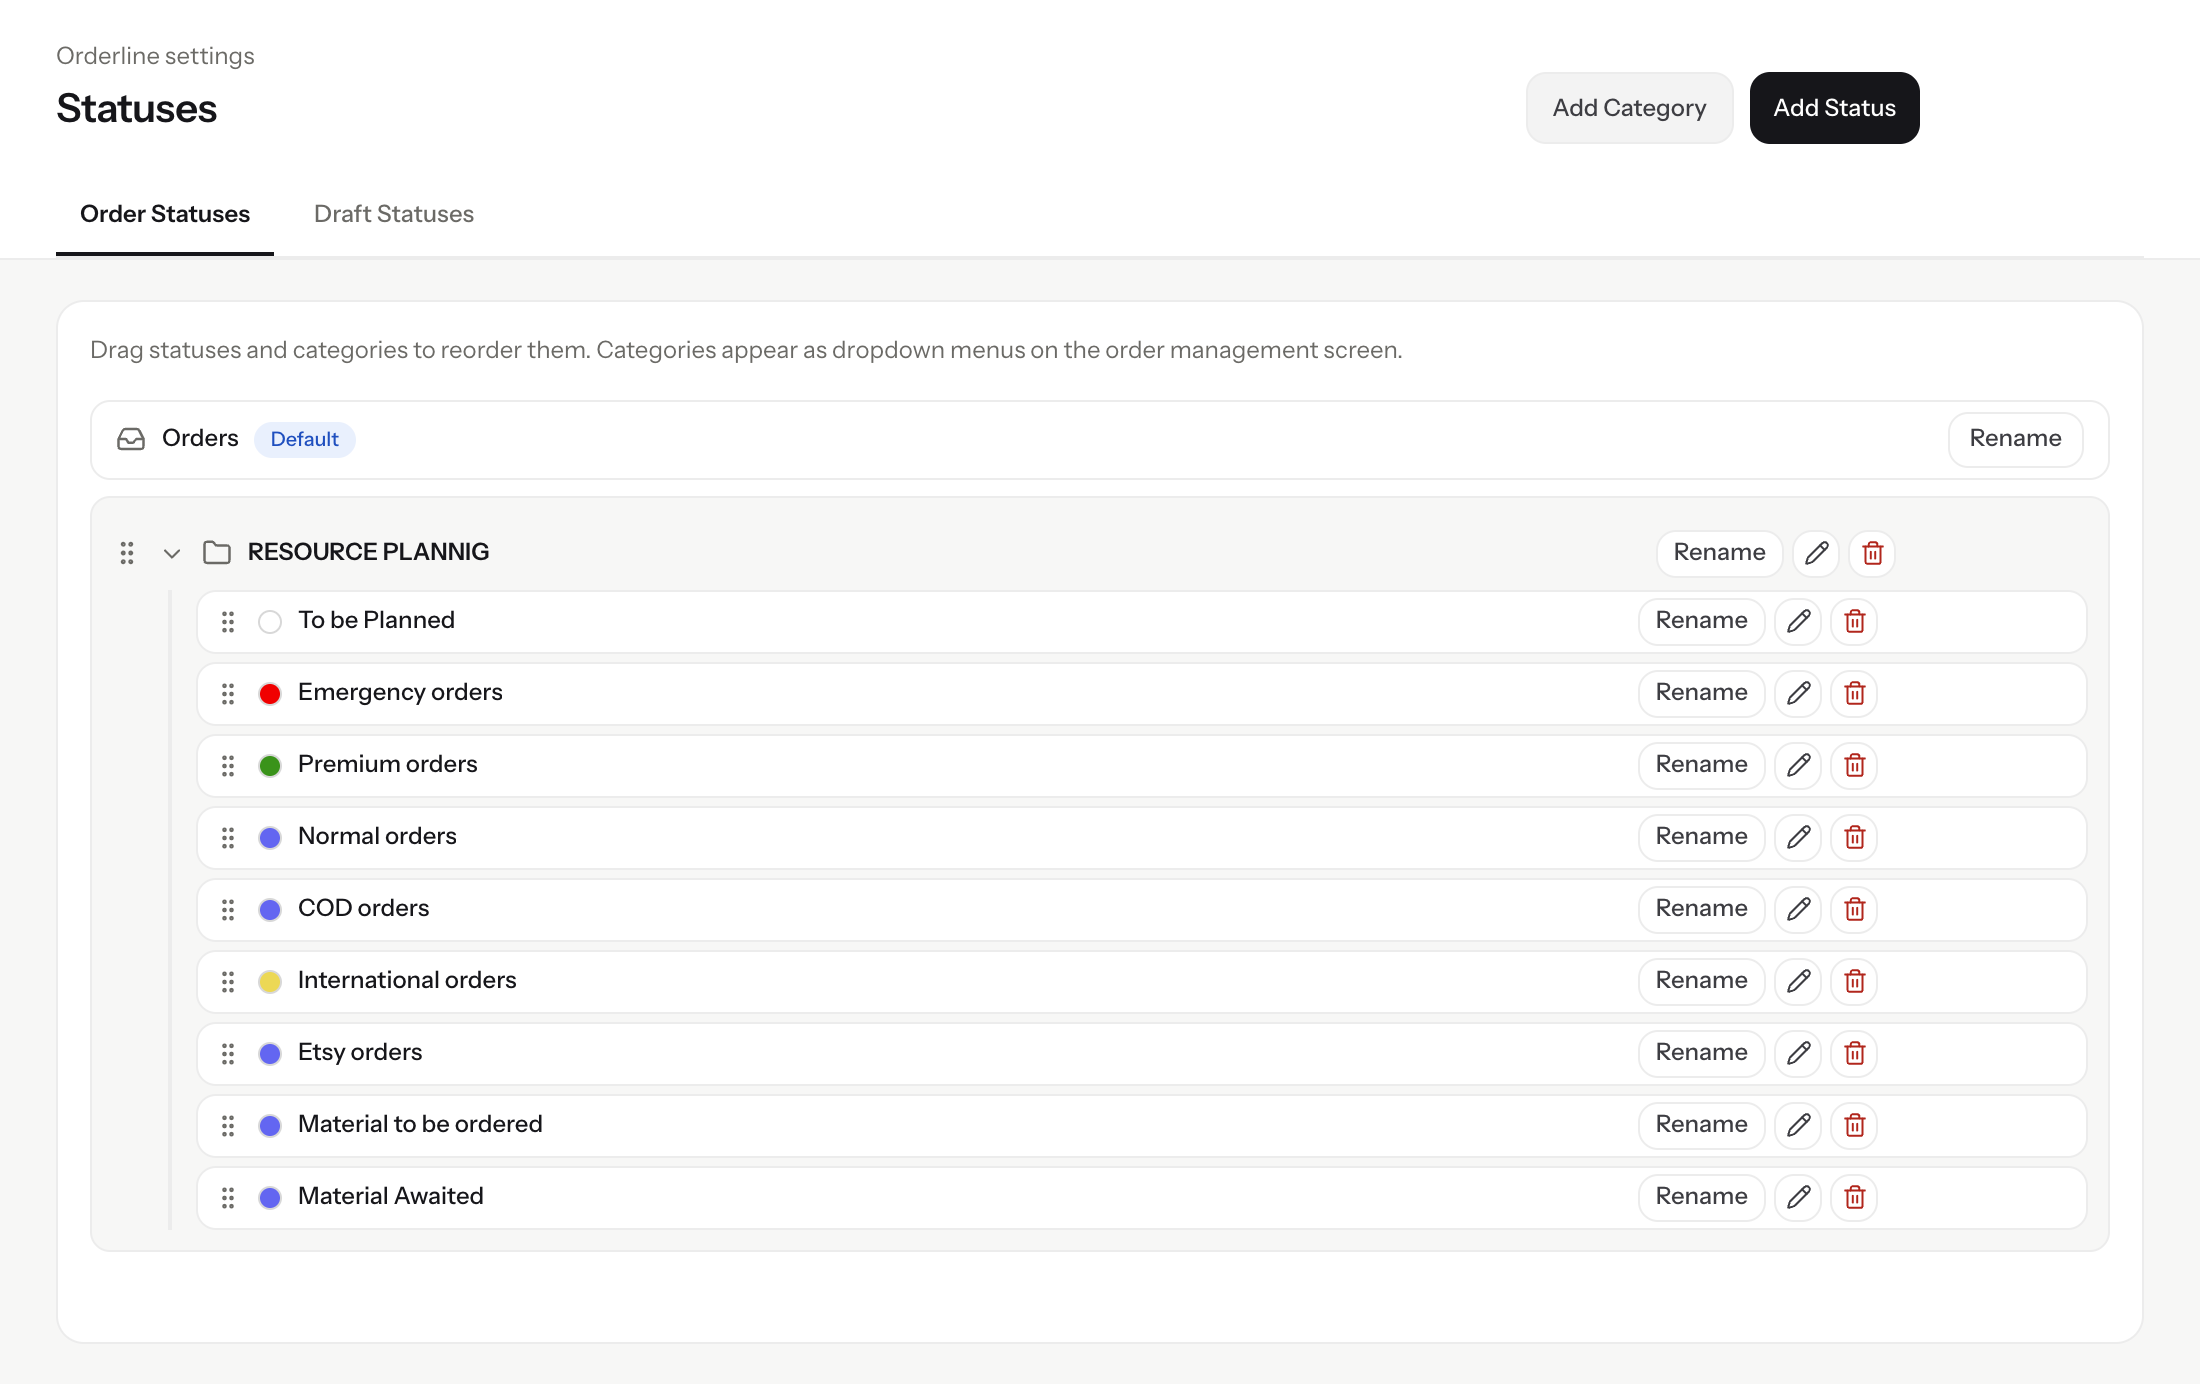The height and width of the screenshot is (1384, 2200).
Task: Click the empty color circle of To be Planned
Action: tap(270, 622)
